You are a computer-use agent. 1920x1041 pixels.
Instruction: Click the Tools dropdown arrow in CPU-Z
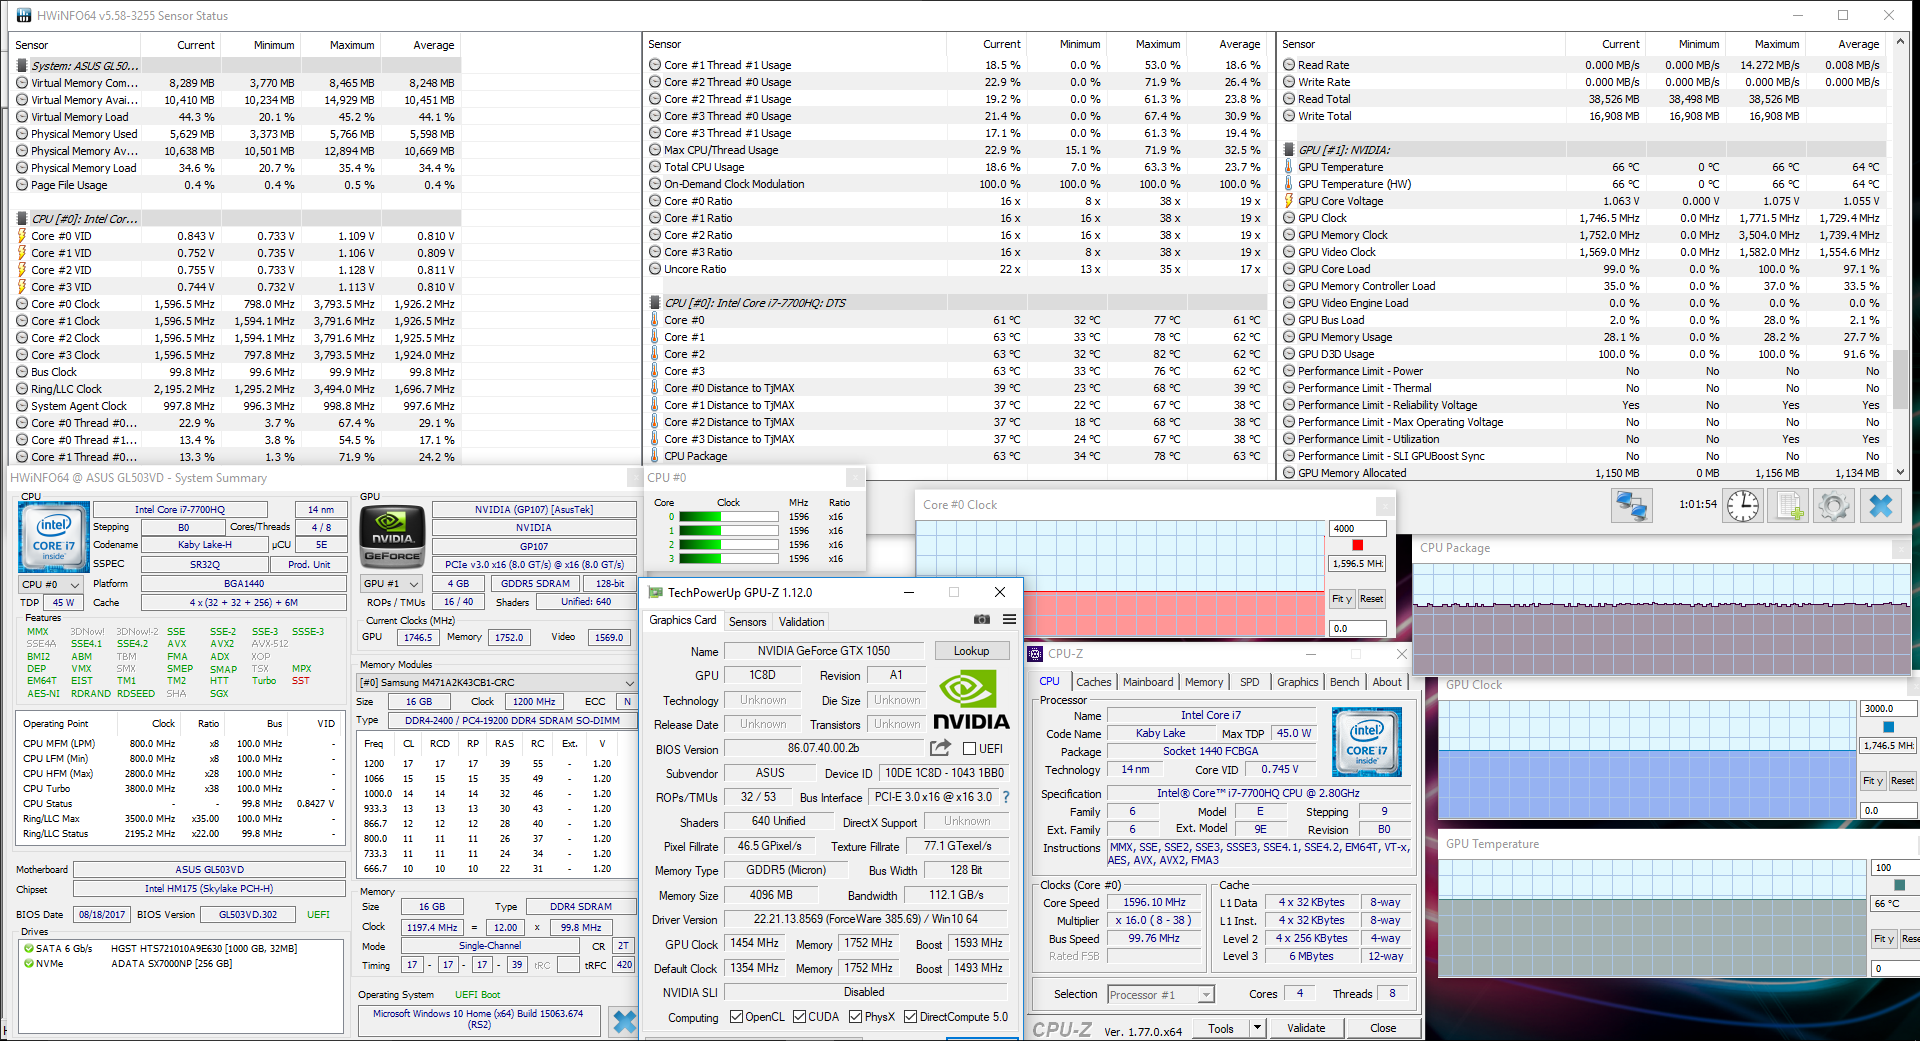click(1257, 1028)
